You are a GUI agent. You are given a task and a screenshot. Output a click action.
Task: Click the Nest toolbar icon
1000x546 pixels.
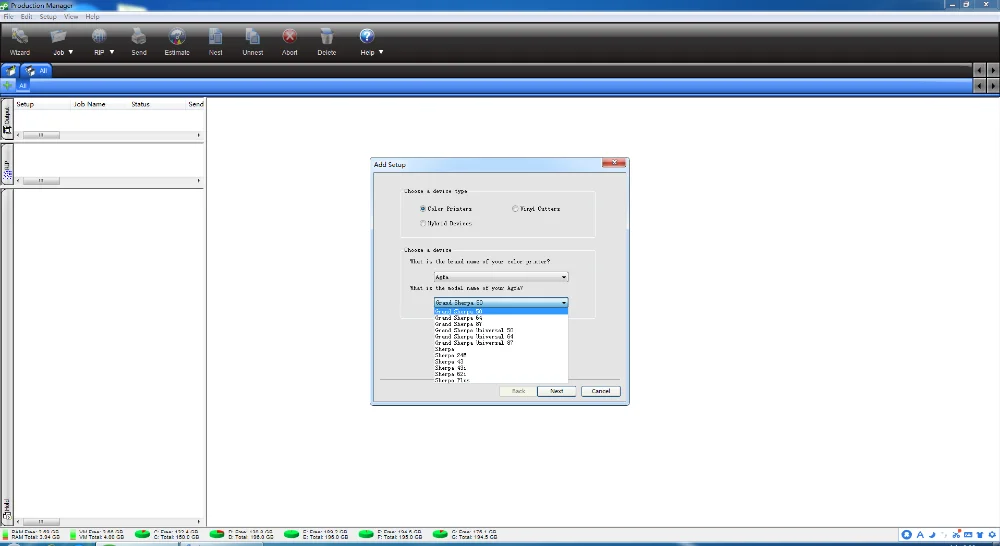tap(216, 36)
